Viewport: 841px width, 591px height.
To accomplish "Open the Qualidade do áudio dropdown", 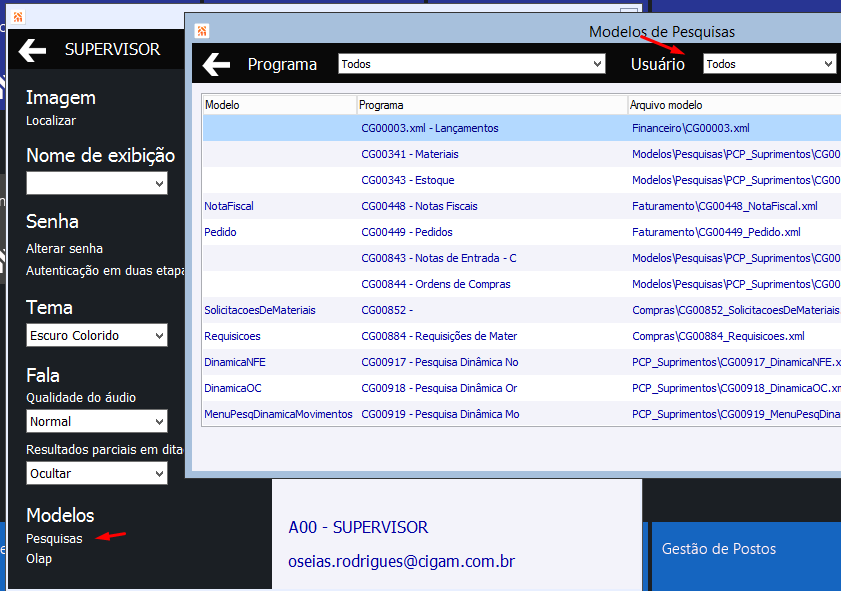I will 97,422.
